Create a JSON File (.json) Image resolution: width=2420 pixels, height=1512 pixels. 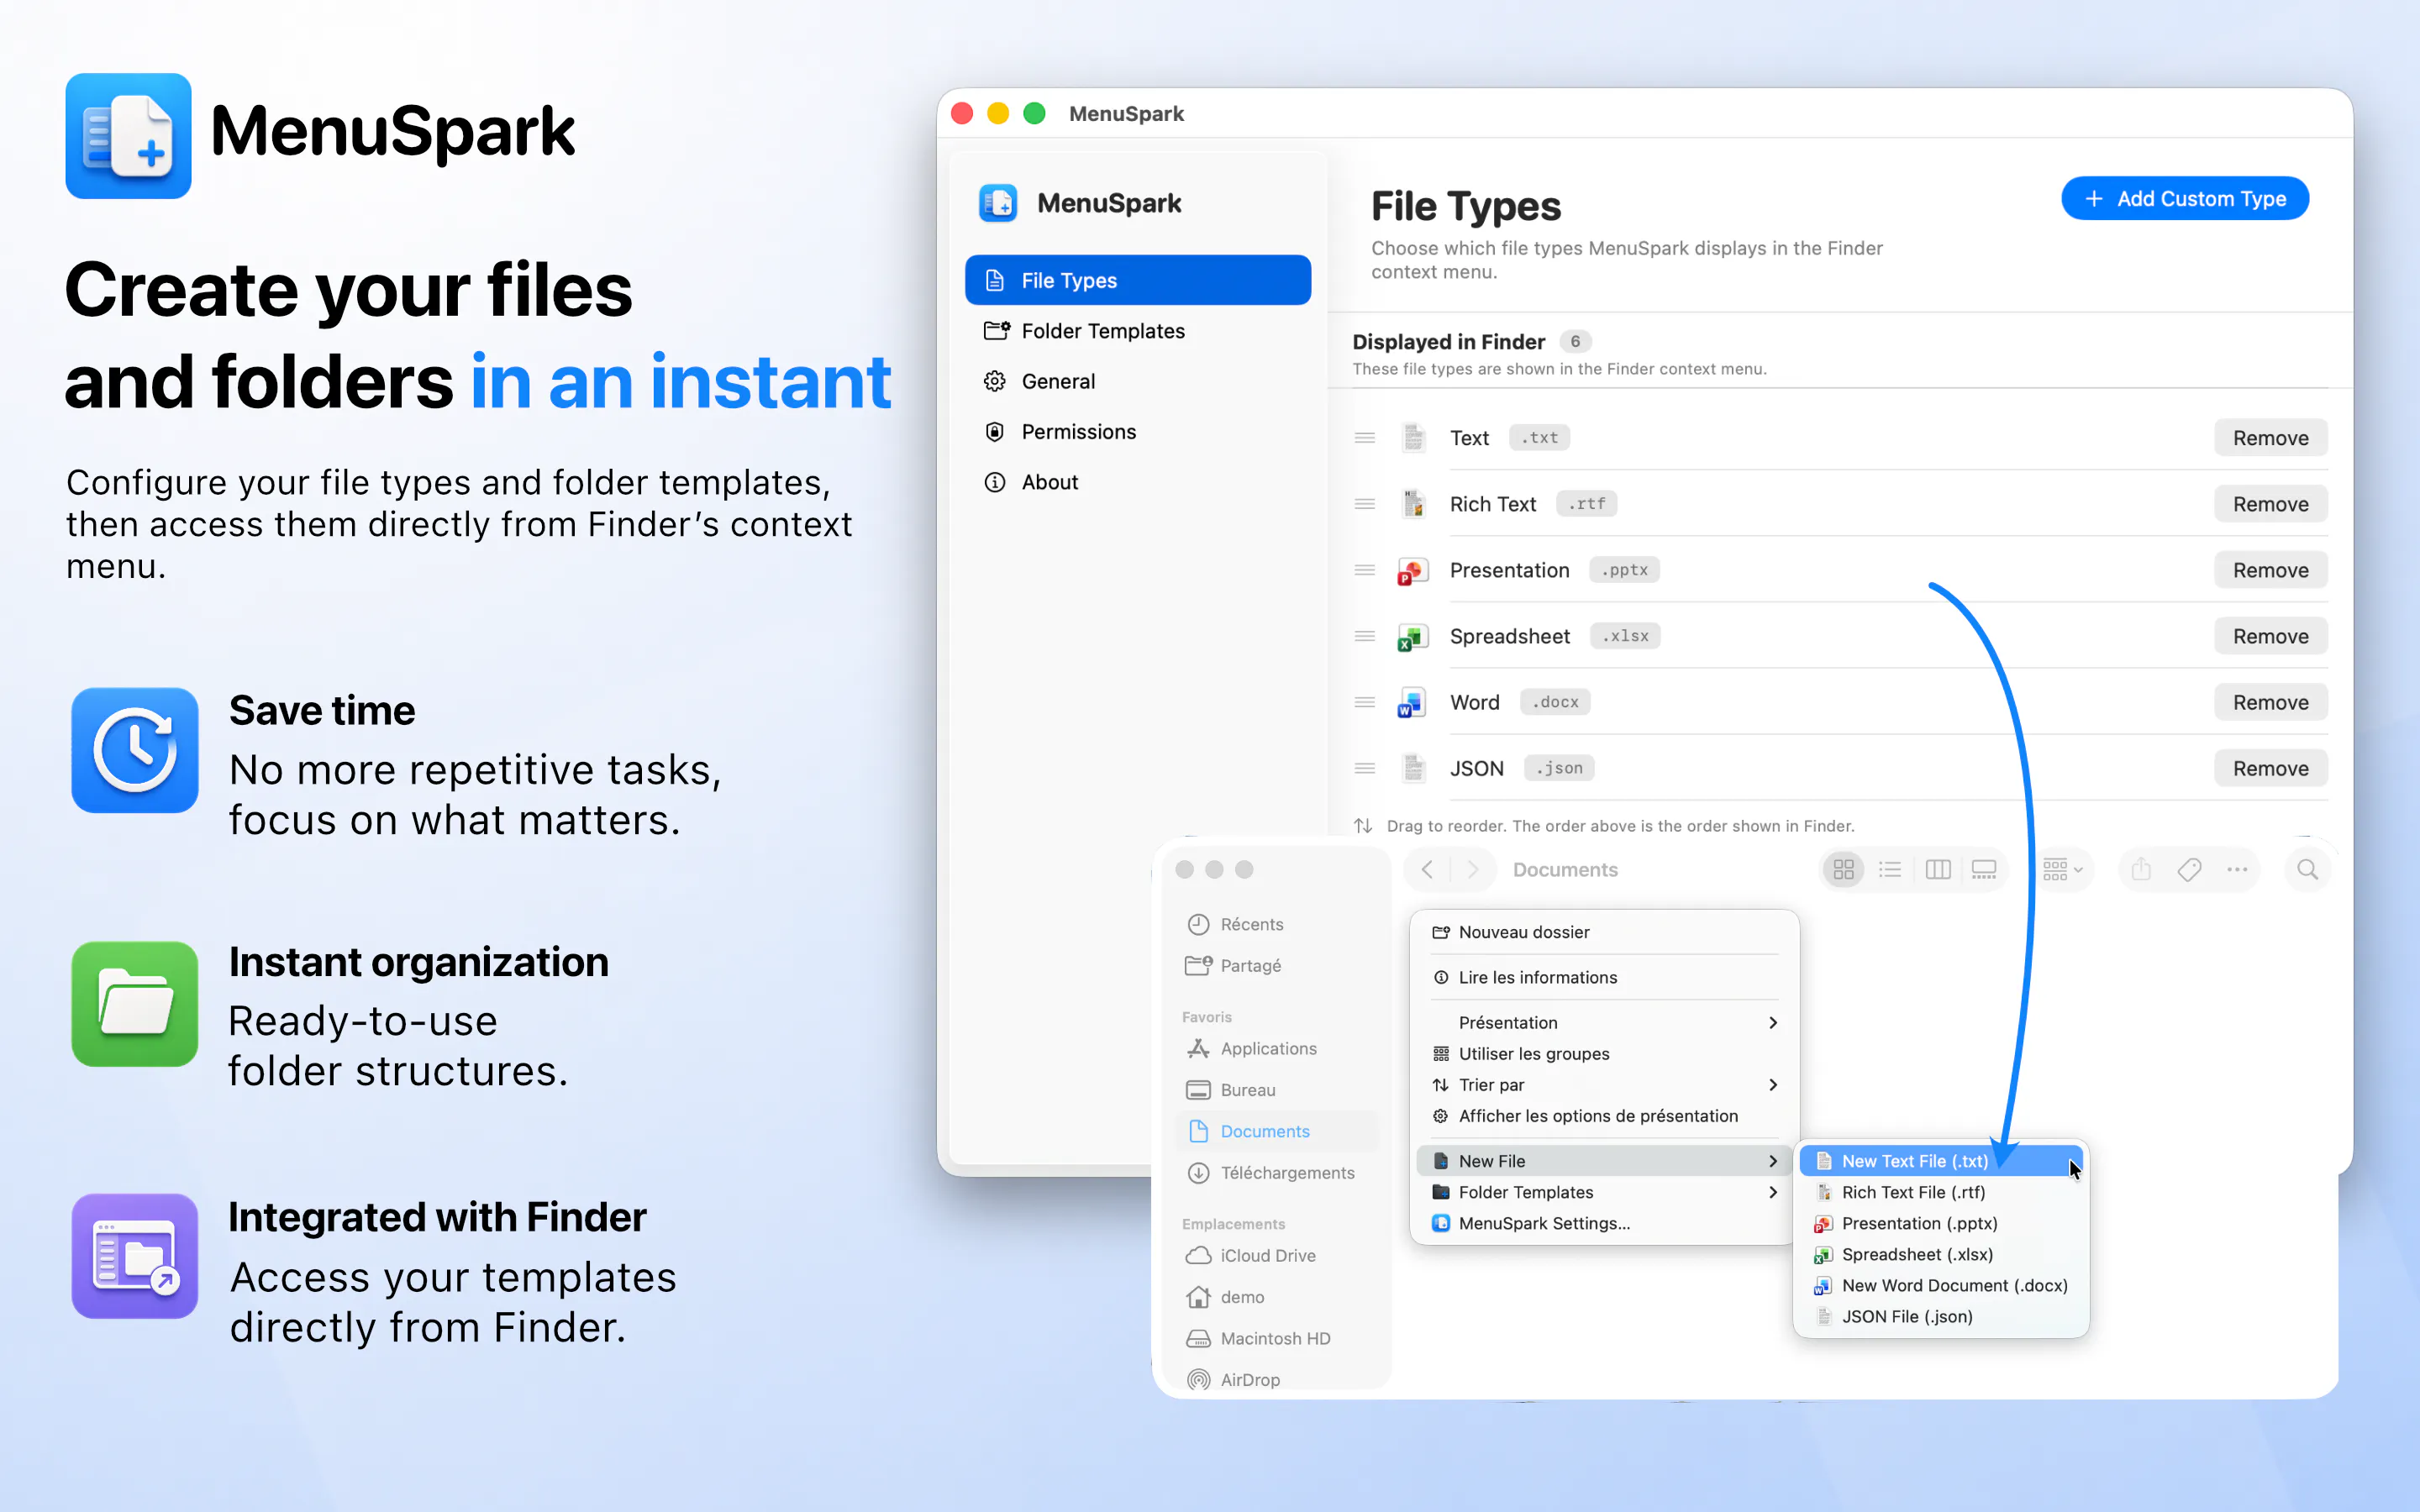tap(1941, 1316)
